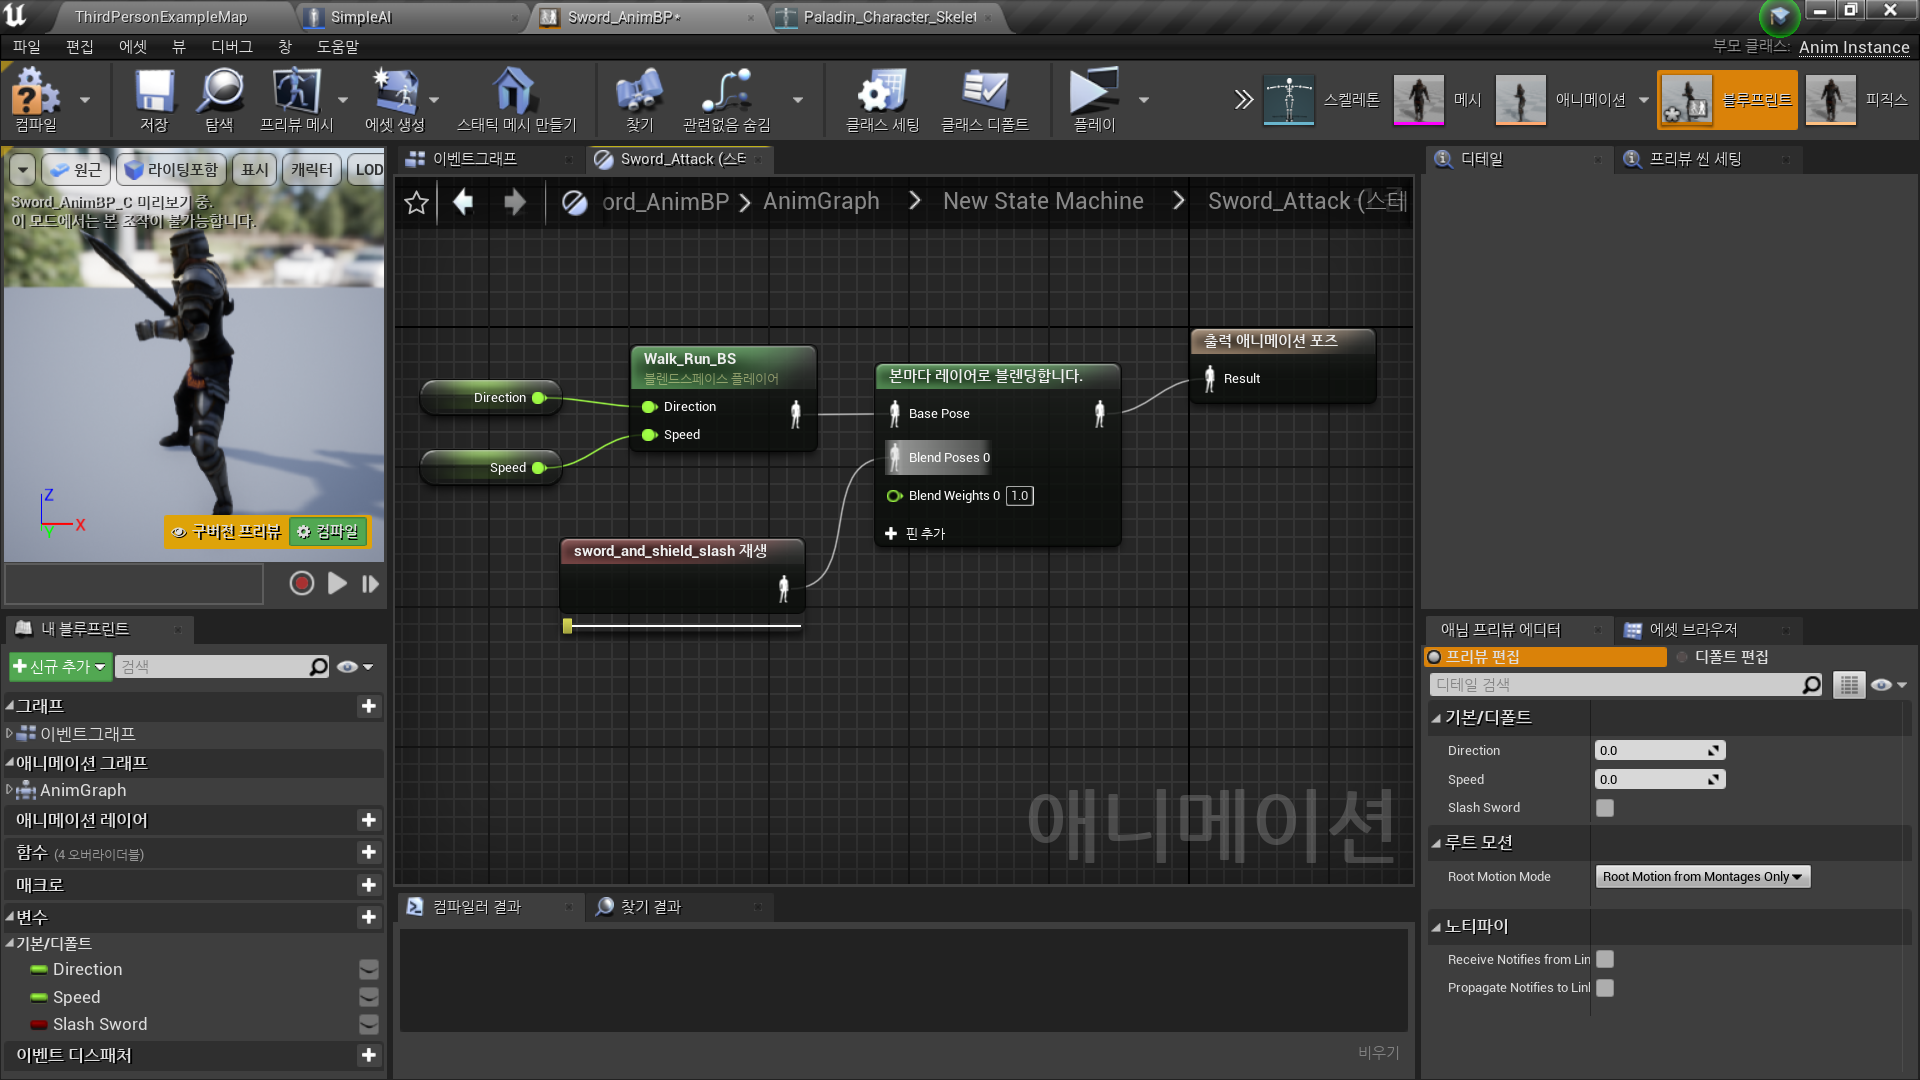The image size is (1920, 1080).
Task: Click 핀 추가 (Add Pin) on blend node
Action: [915, 534]
